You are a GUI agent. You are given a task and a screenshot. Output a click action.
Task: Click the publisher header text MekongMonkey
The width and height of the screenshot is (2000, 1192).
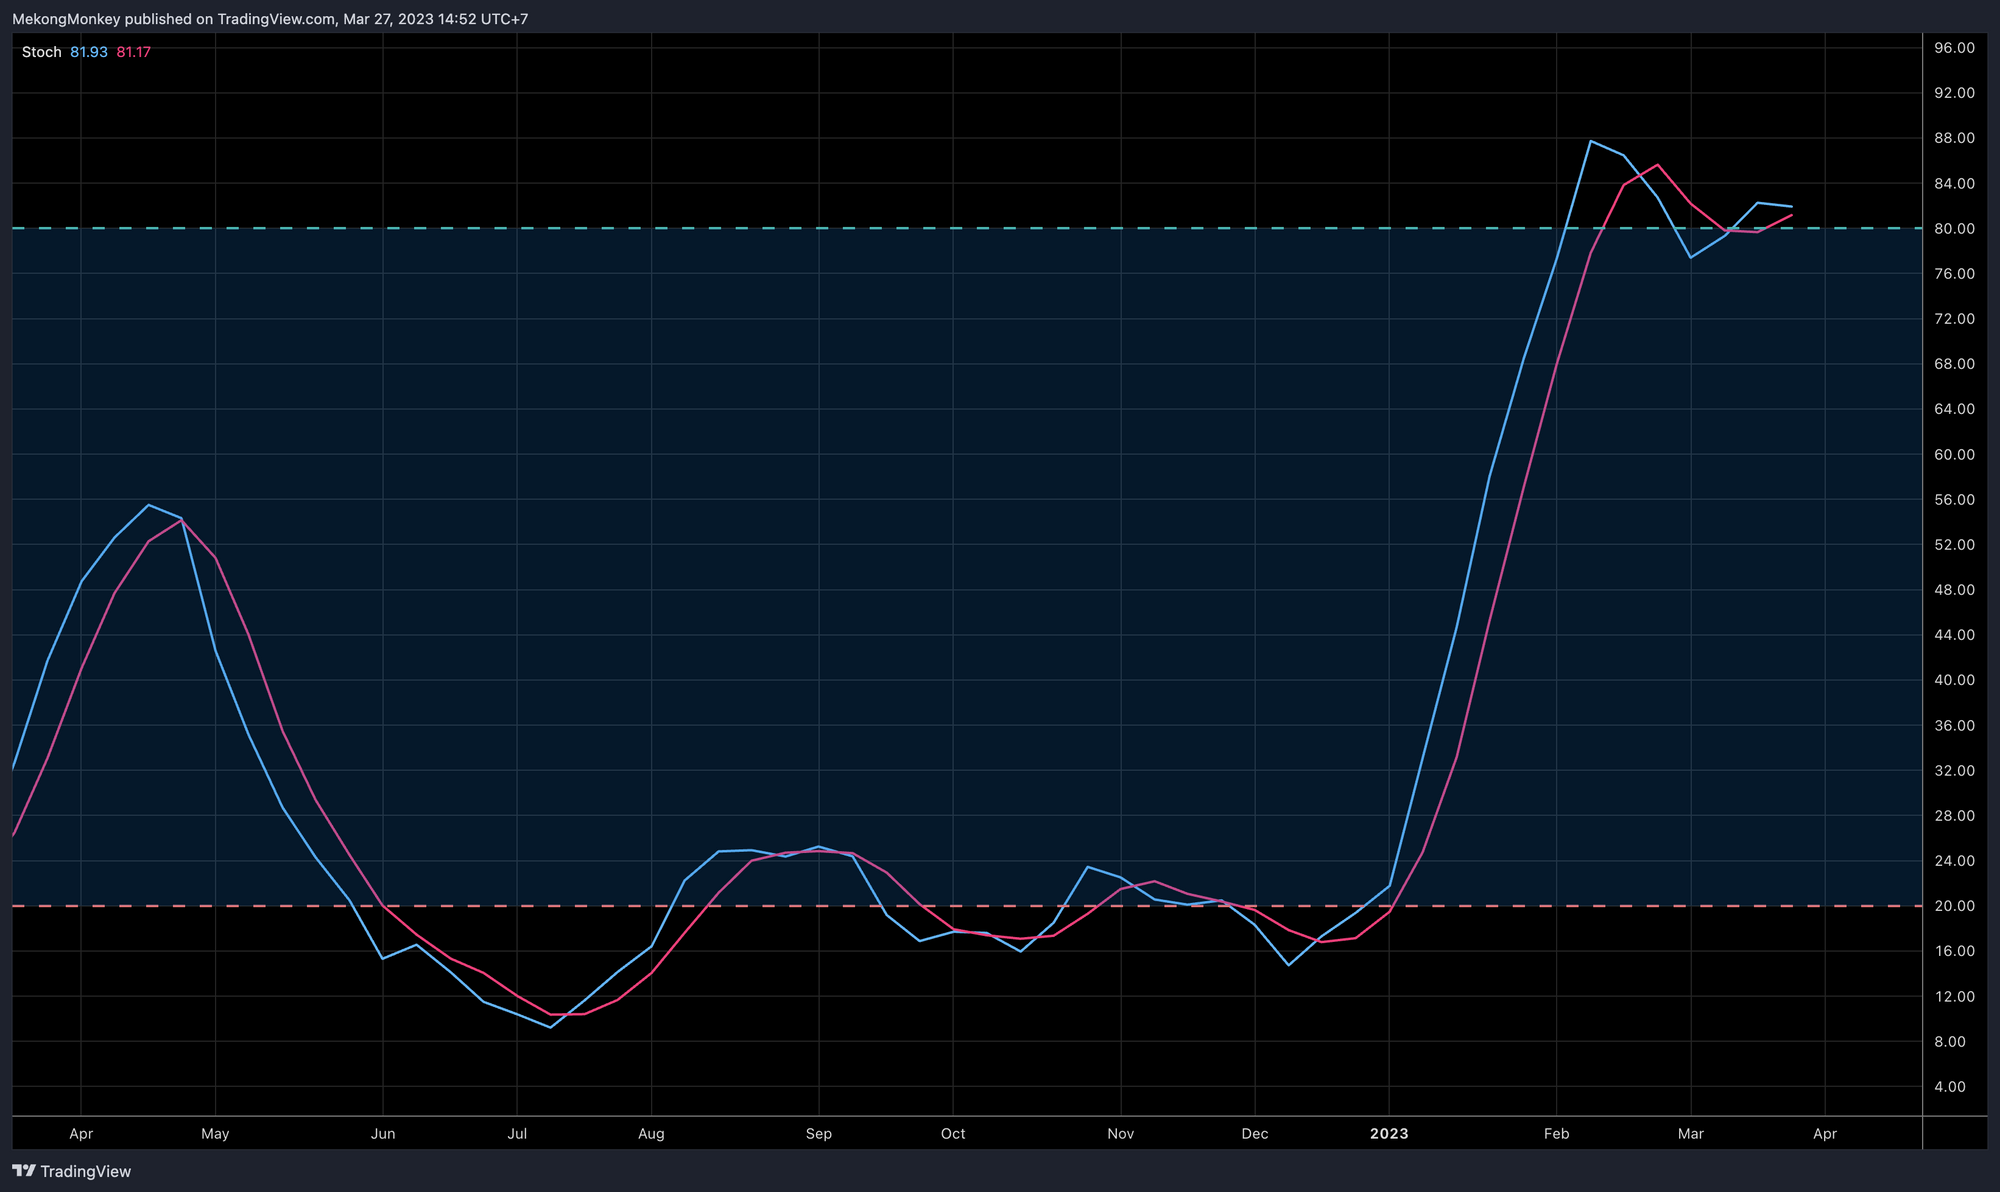pos(66,19)
